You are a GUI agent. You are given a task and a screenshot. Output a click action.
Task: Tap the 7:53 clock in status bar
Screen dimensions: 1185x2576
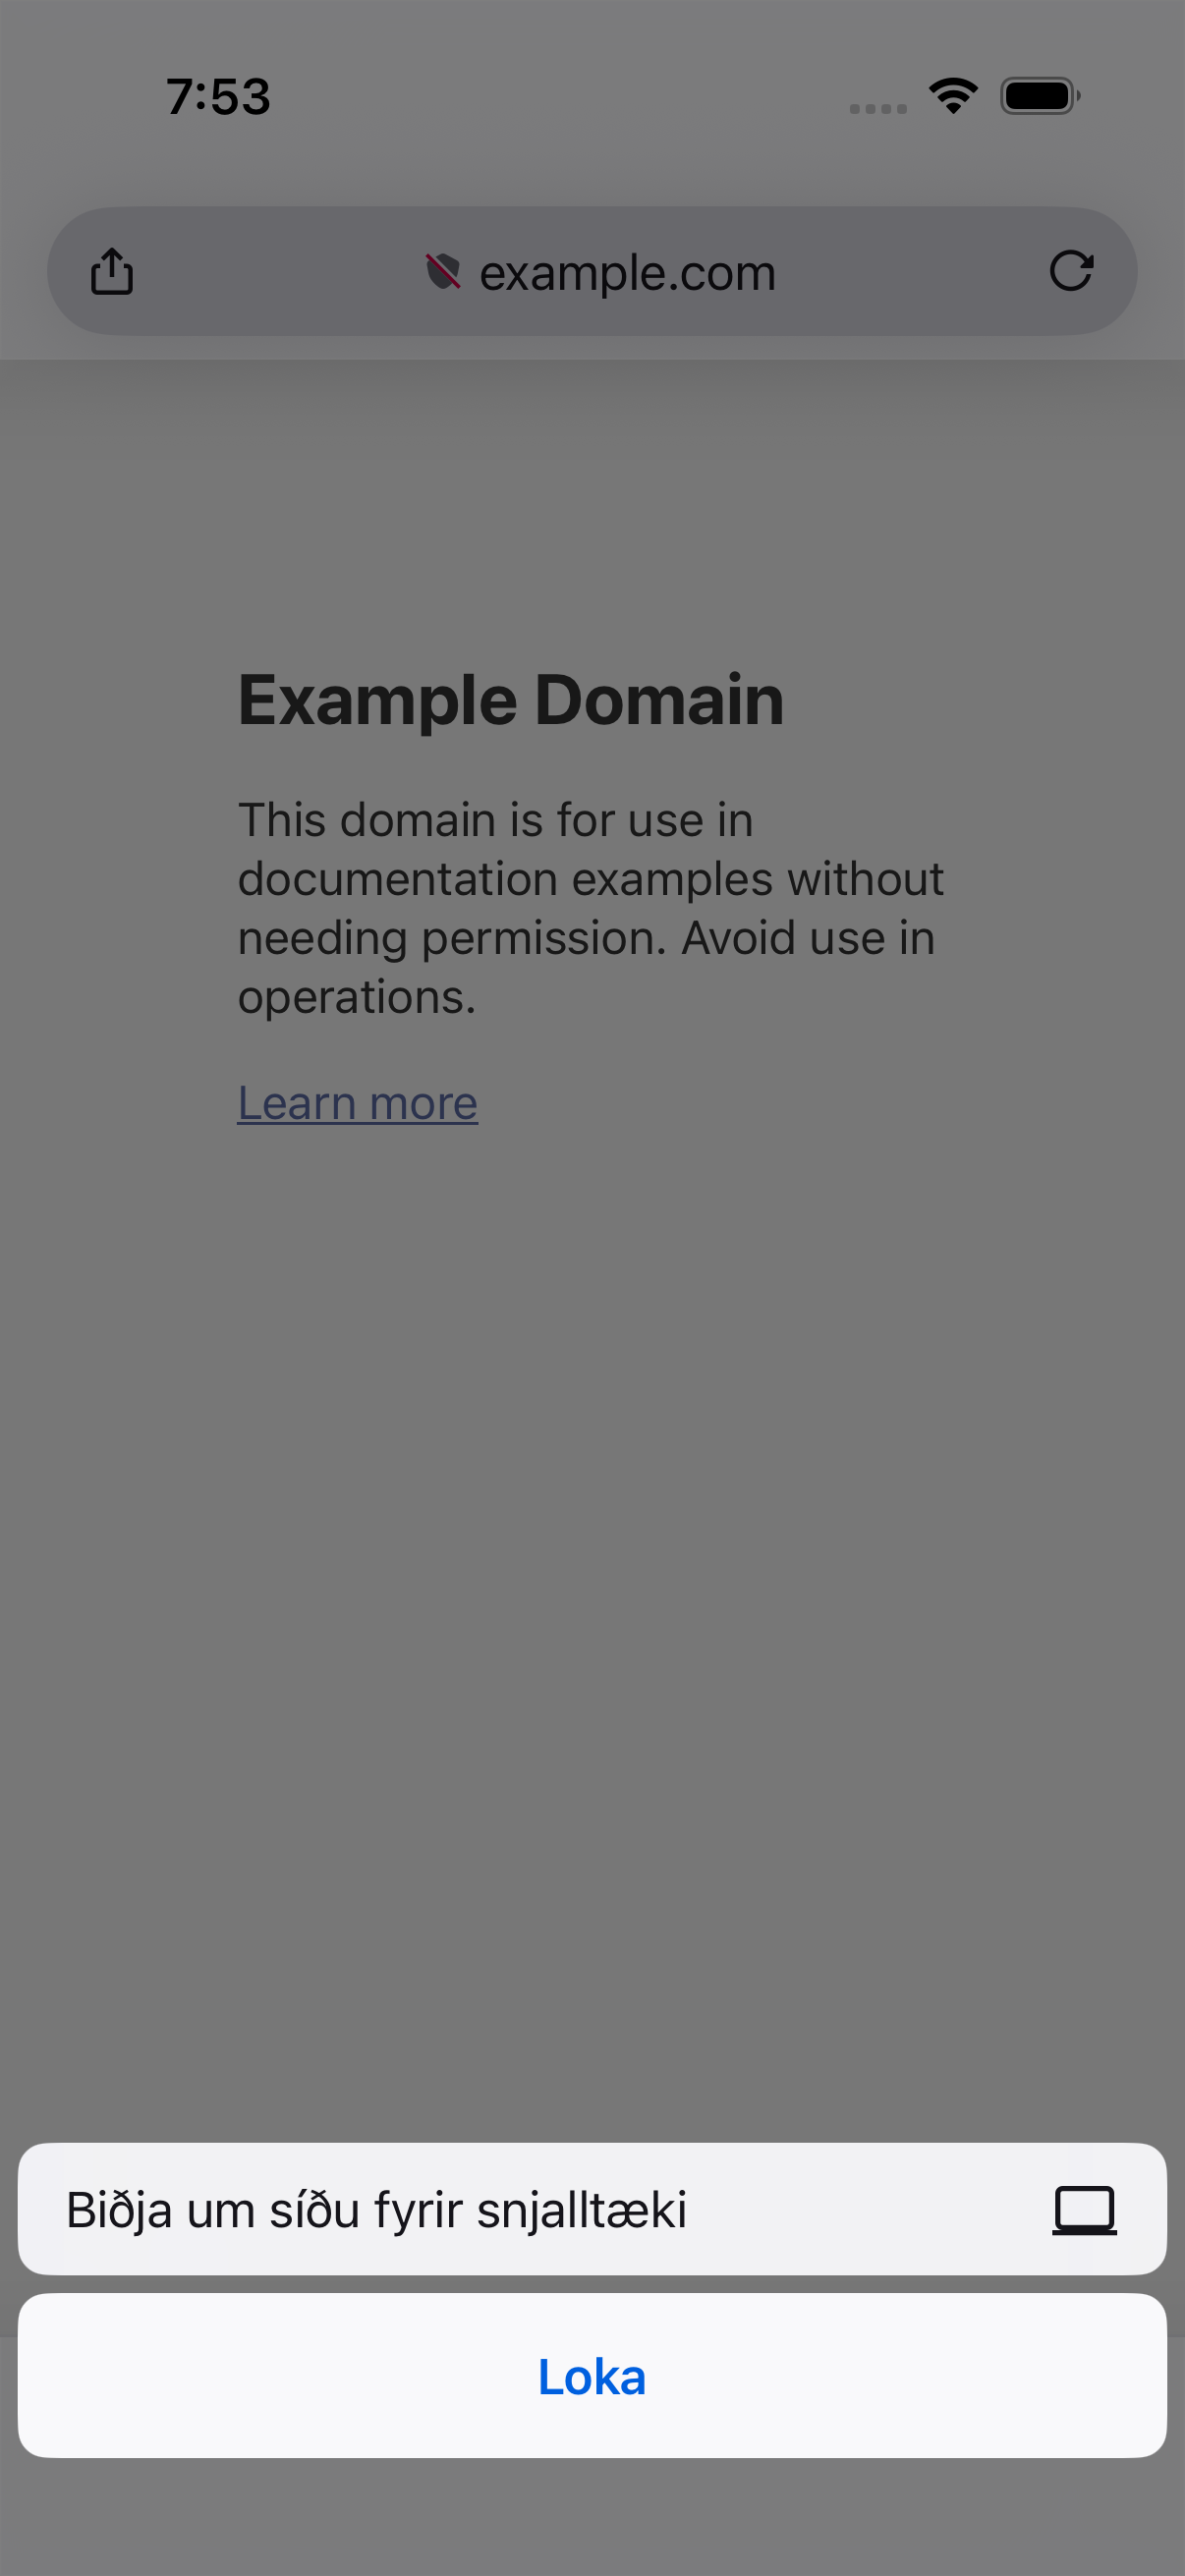218,97
